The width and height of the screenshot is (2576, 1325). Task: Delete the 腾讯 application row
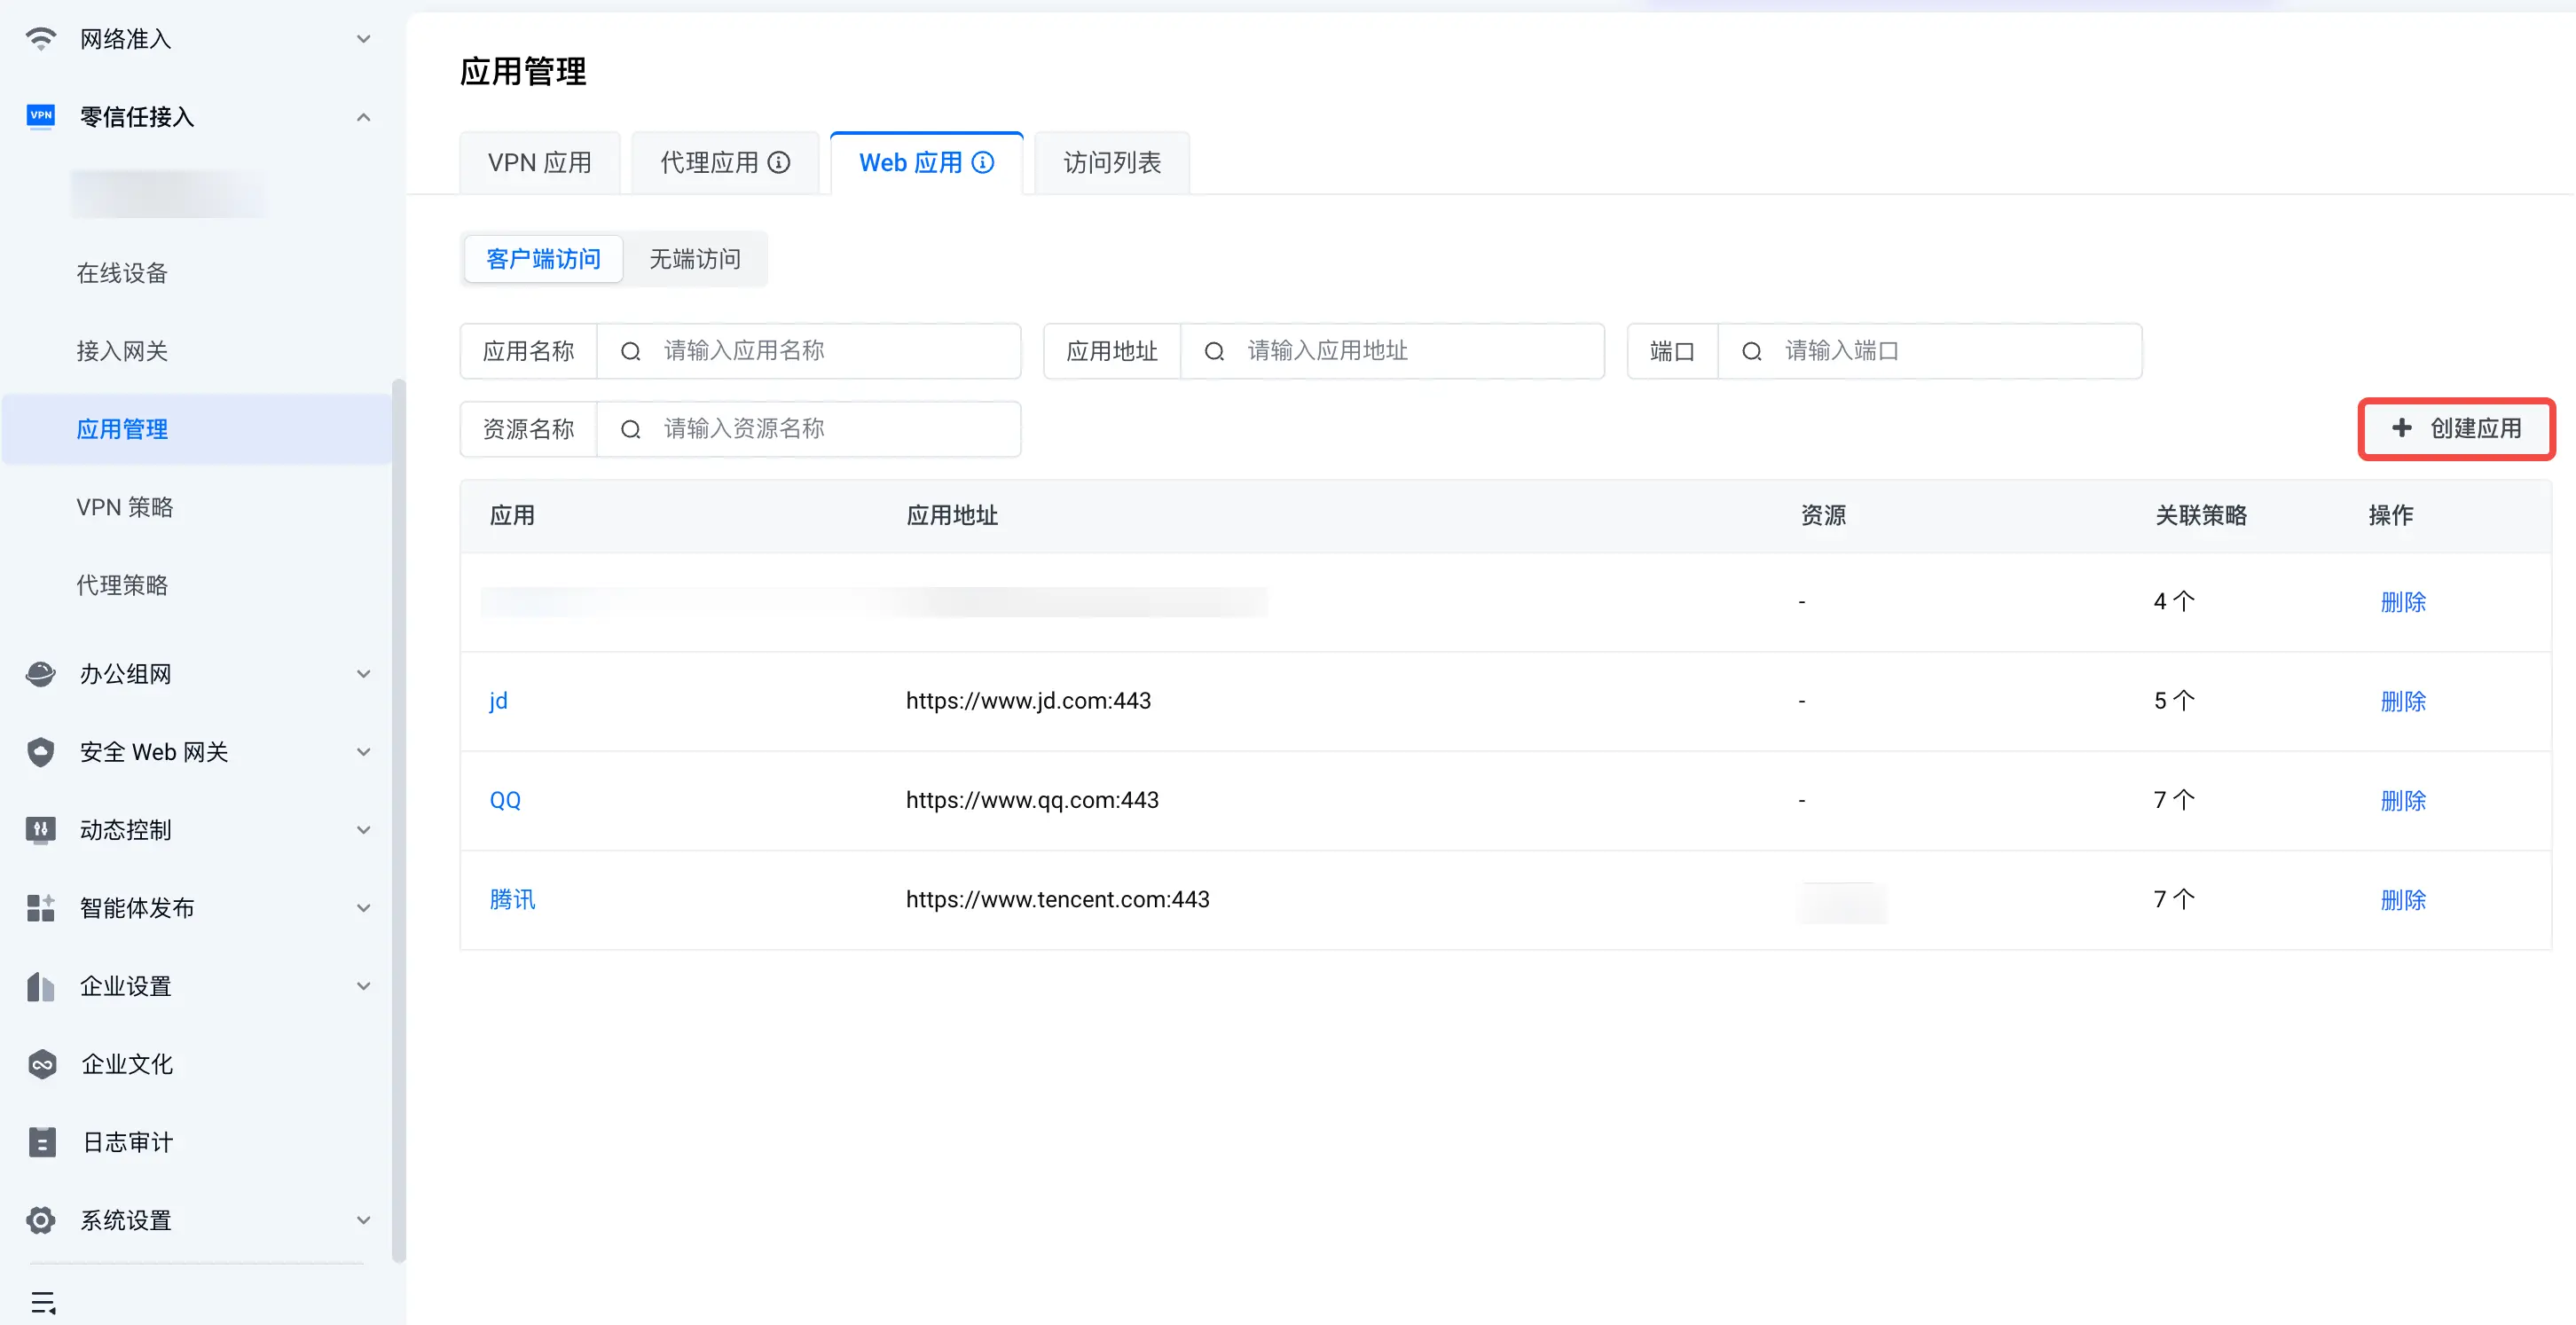coord(2403,900)
